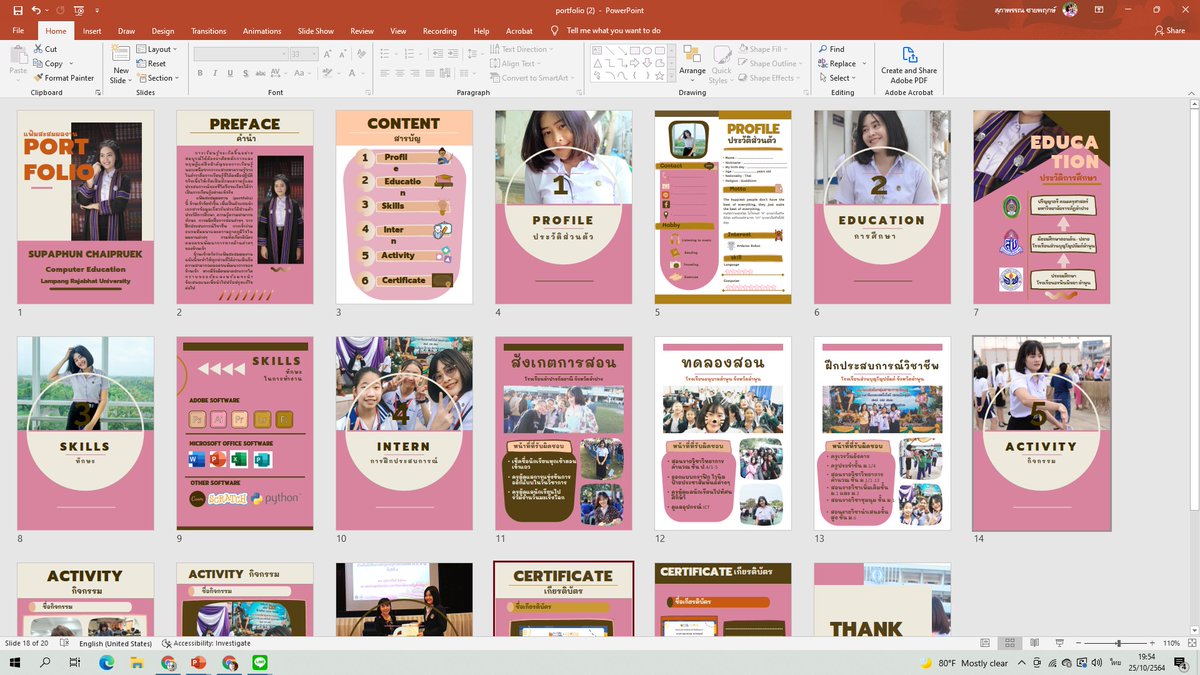The height and width of the screenshot is (675, 1200).
Task: Reset the slide layout
Action: (151, 63)
